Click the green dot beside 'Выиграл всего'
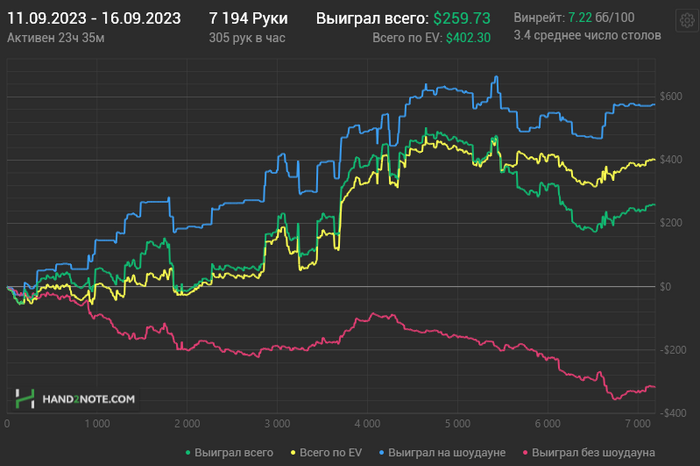The height and width of the screenshot is (466, 700). click(x=188, y=453)
